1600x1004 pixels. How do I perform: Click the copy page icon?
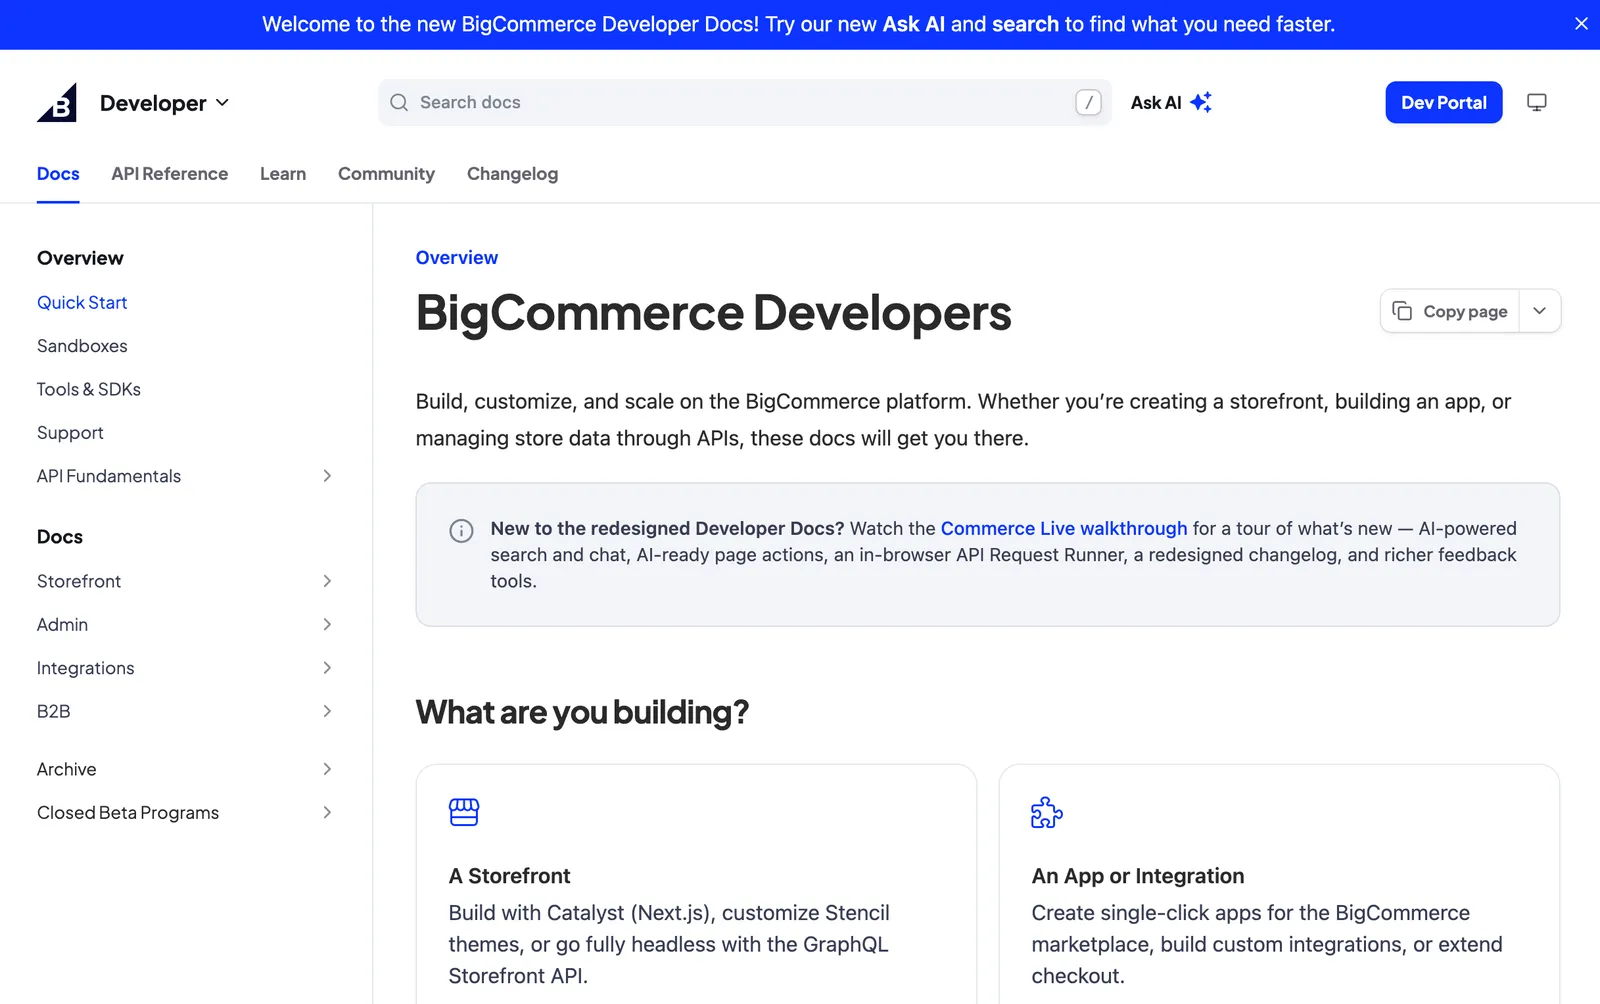pos(1402,311)
